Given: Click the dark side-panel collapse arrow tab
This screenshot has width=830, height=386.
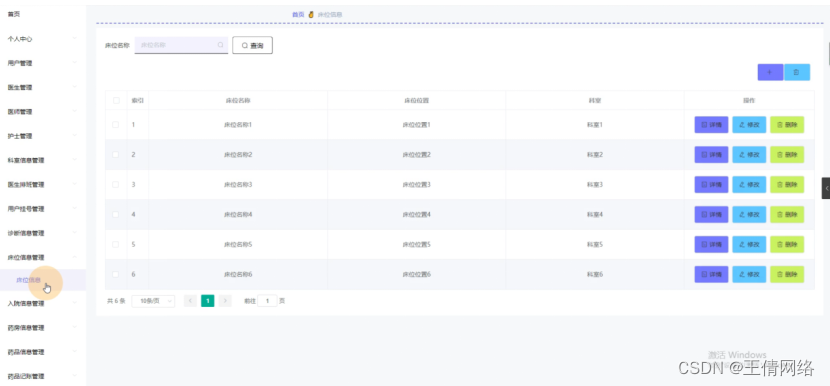Looking at the screenshot, I should 826,188.
